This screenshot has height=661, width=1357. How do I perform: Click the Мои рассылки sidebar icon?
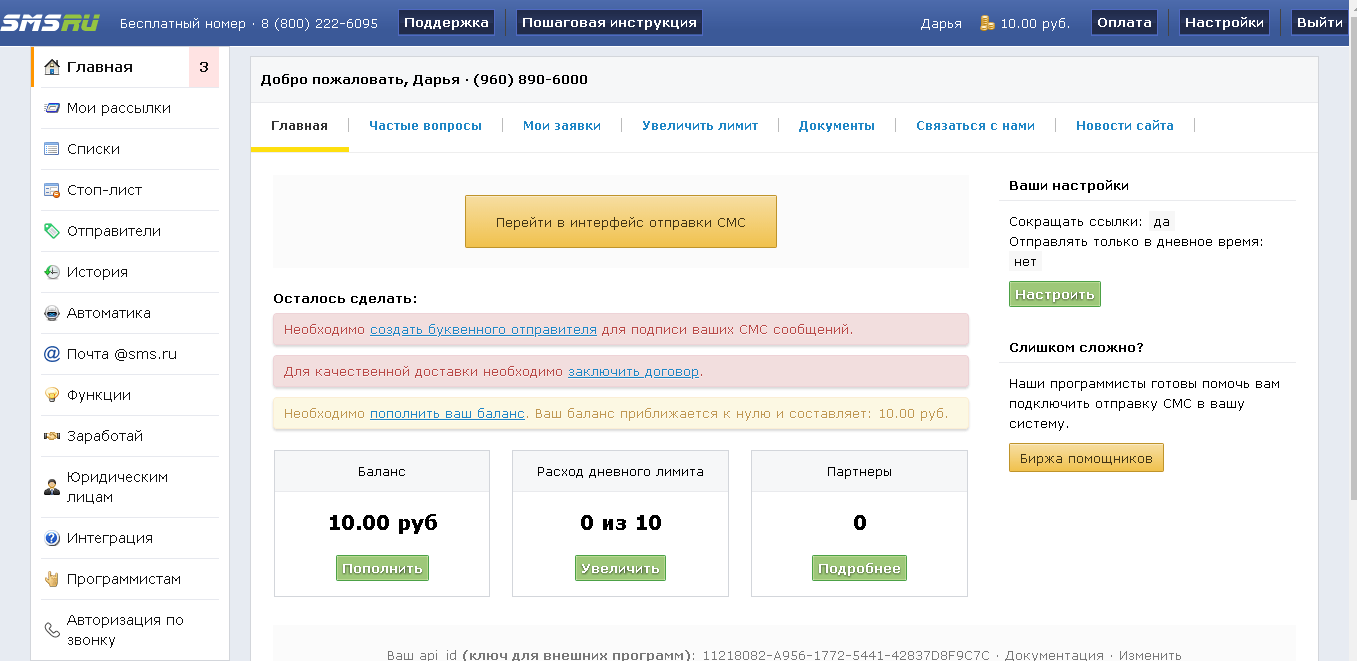click(x=52, y=108)
